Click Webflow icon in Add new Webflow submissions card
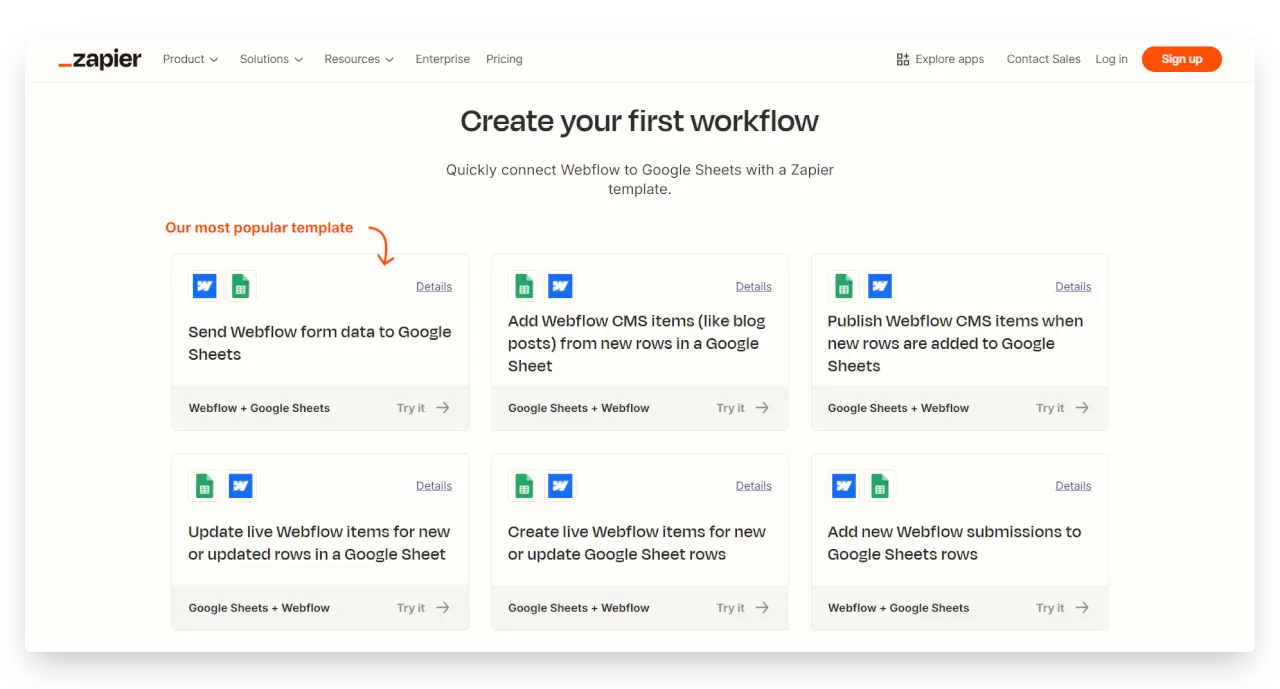The height and width of the screenshot is (689, 1280). click(844, 486)
